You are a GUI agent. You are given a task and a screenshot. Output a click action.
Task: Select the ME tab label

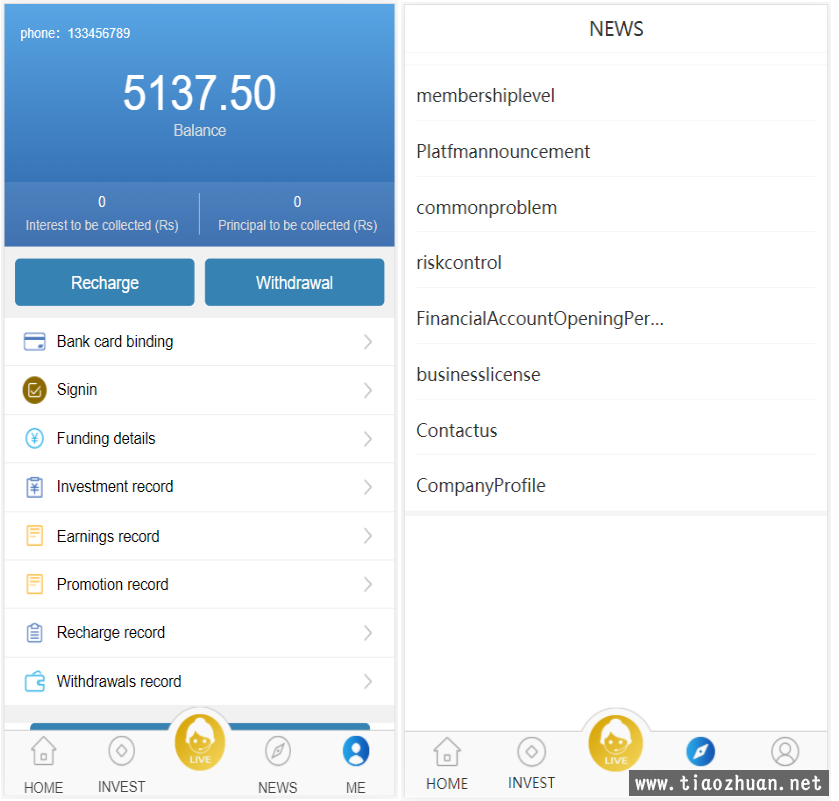356,788
